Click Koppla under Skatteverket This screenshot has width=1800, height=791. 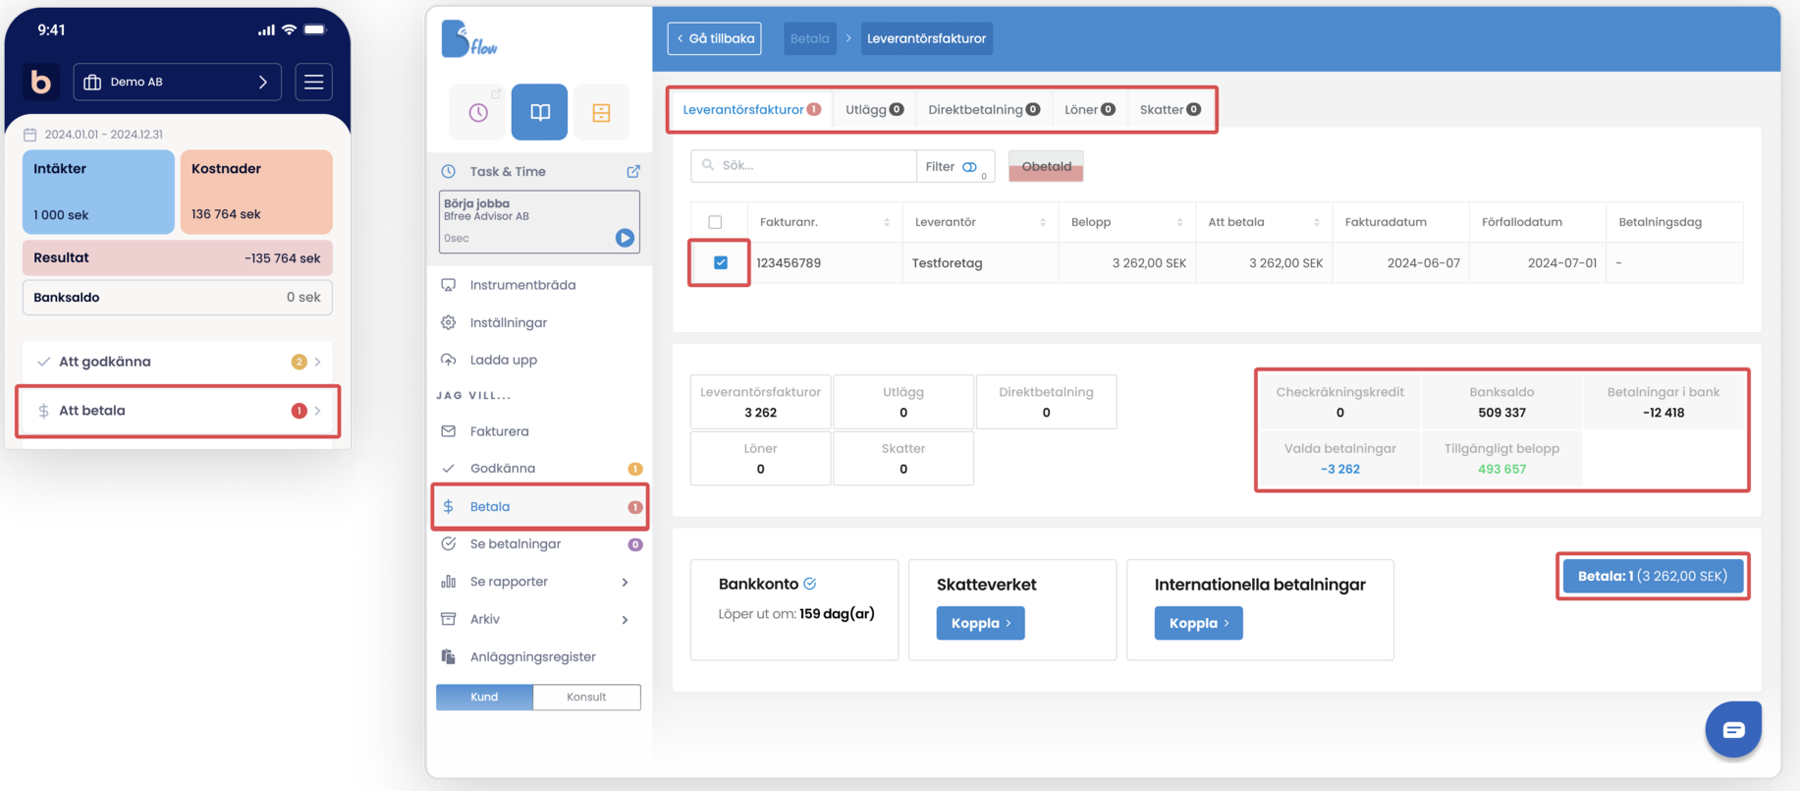pyautogui.click(x=980, y=623)
